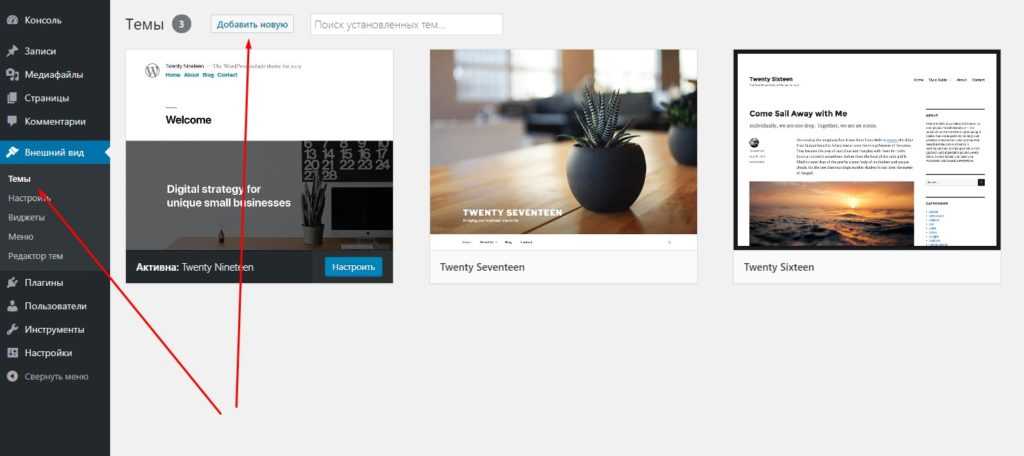This screenshot has width=1024, height=456.
Task: Focus the Поиск установленных тем search field
Action: [x=407, y=25]
